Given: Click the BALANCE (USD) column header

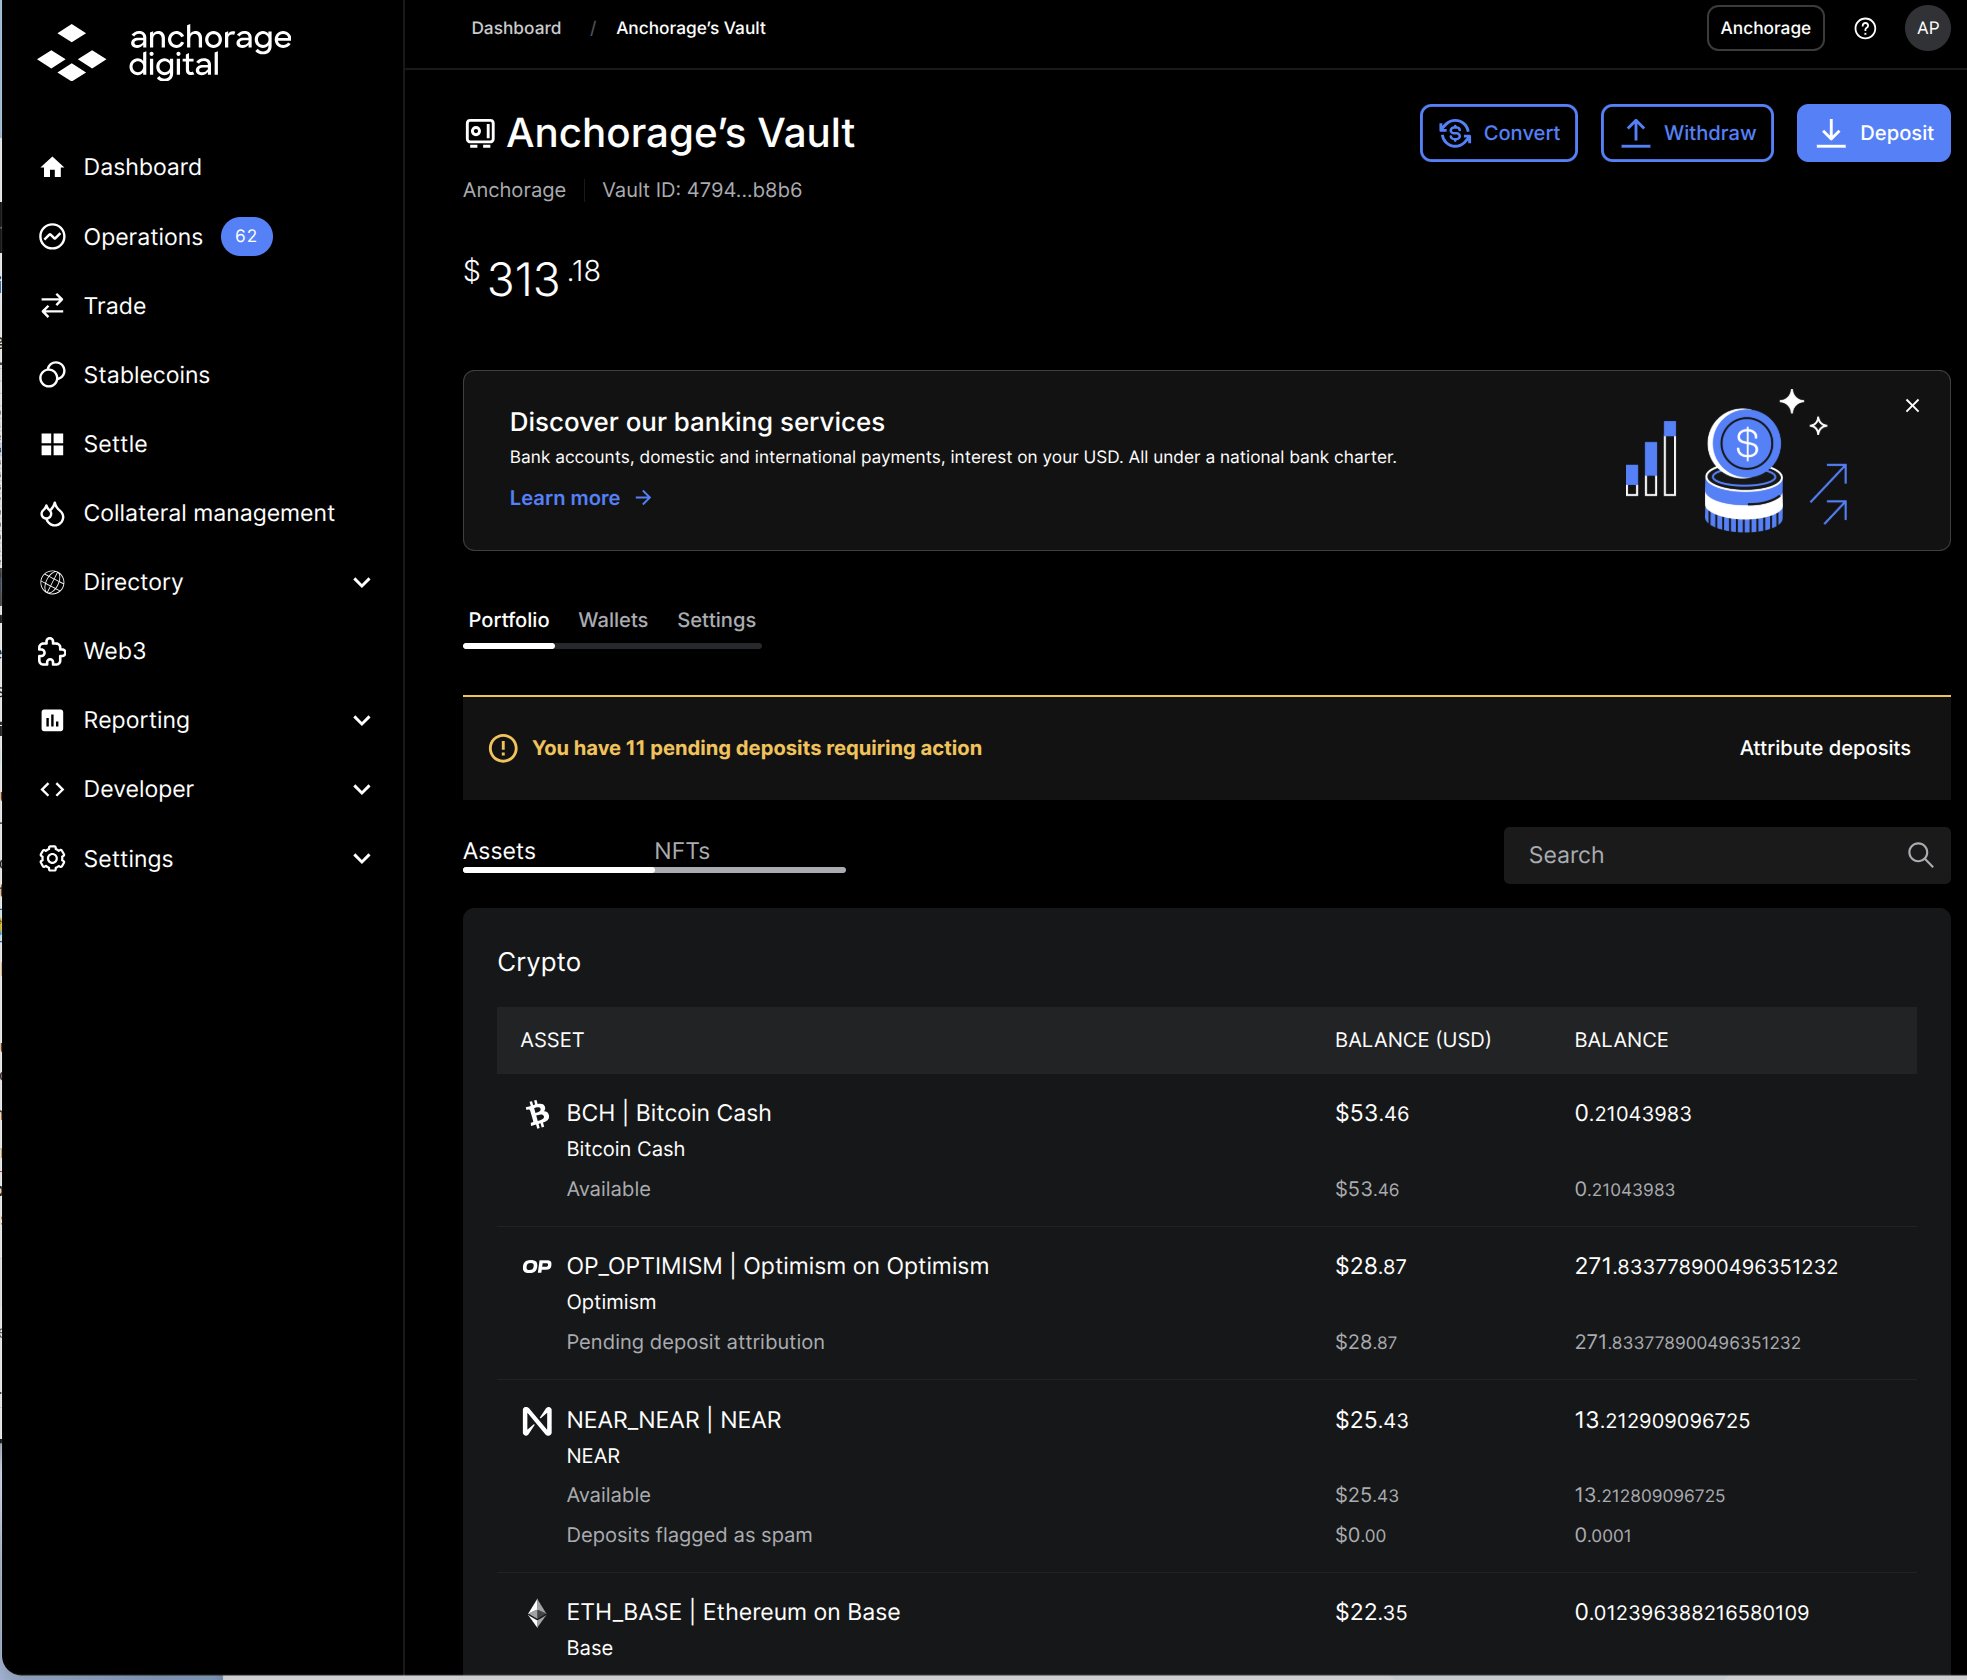Looking at the screenshot, I should click(1413, 1040).
